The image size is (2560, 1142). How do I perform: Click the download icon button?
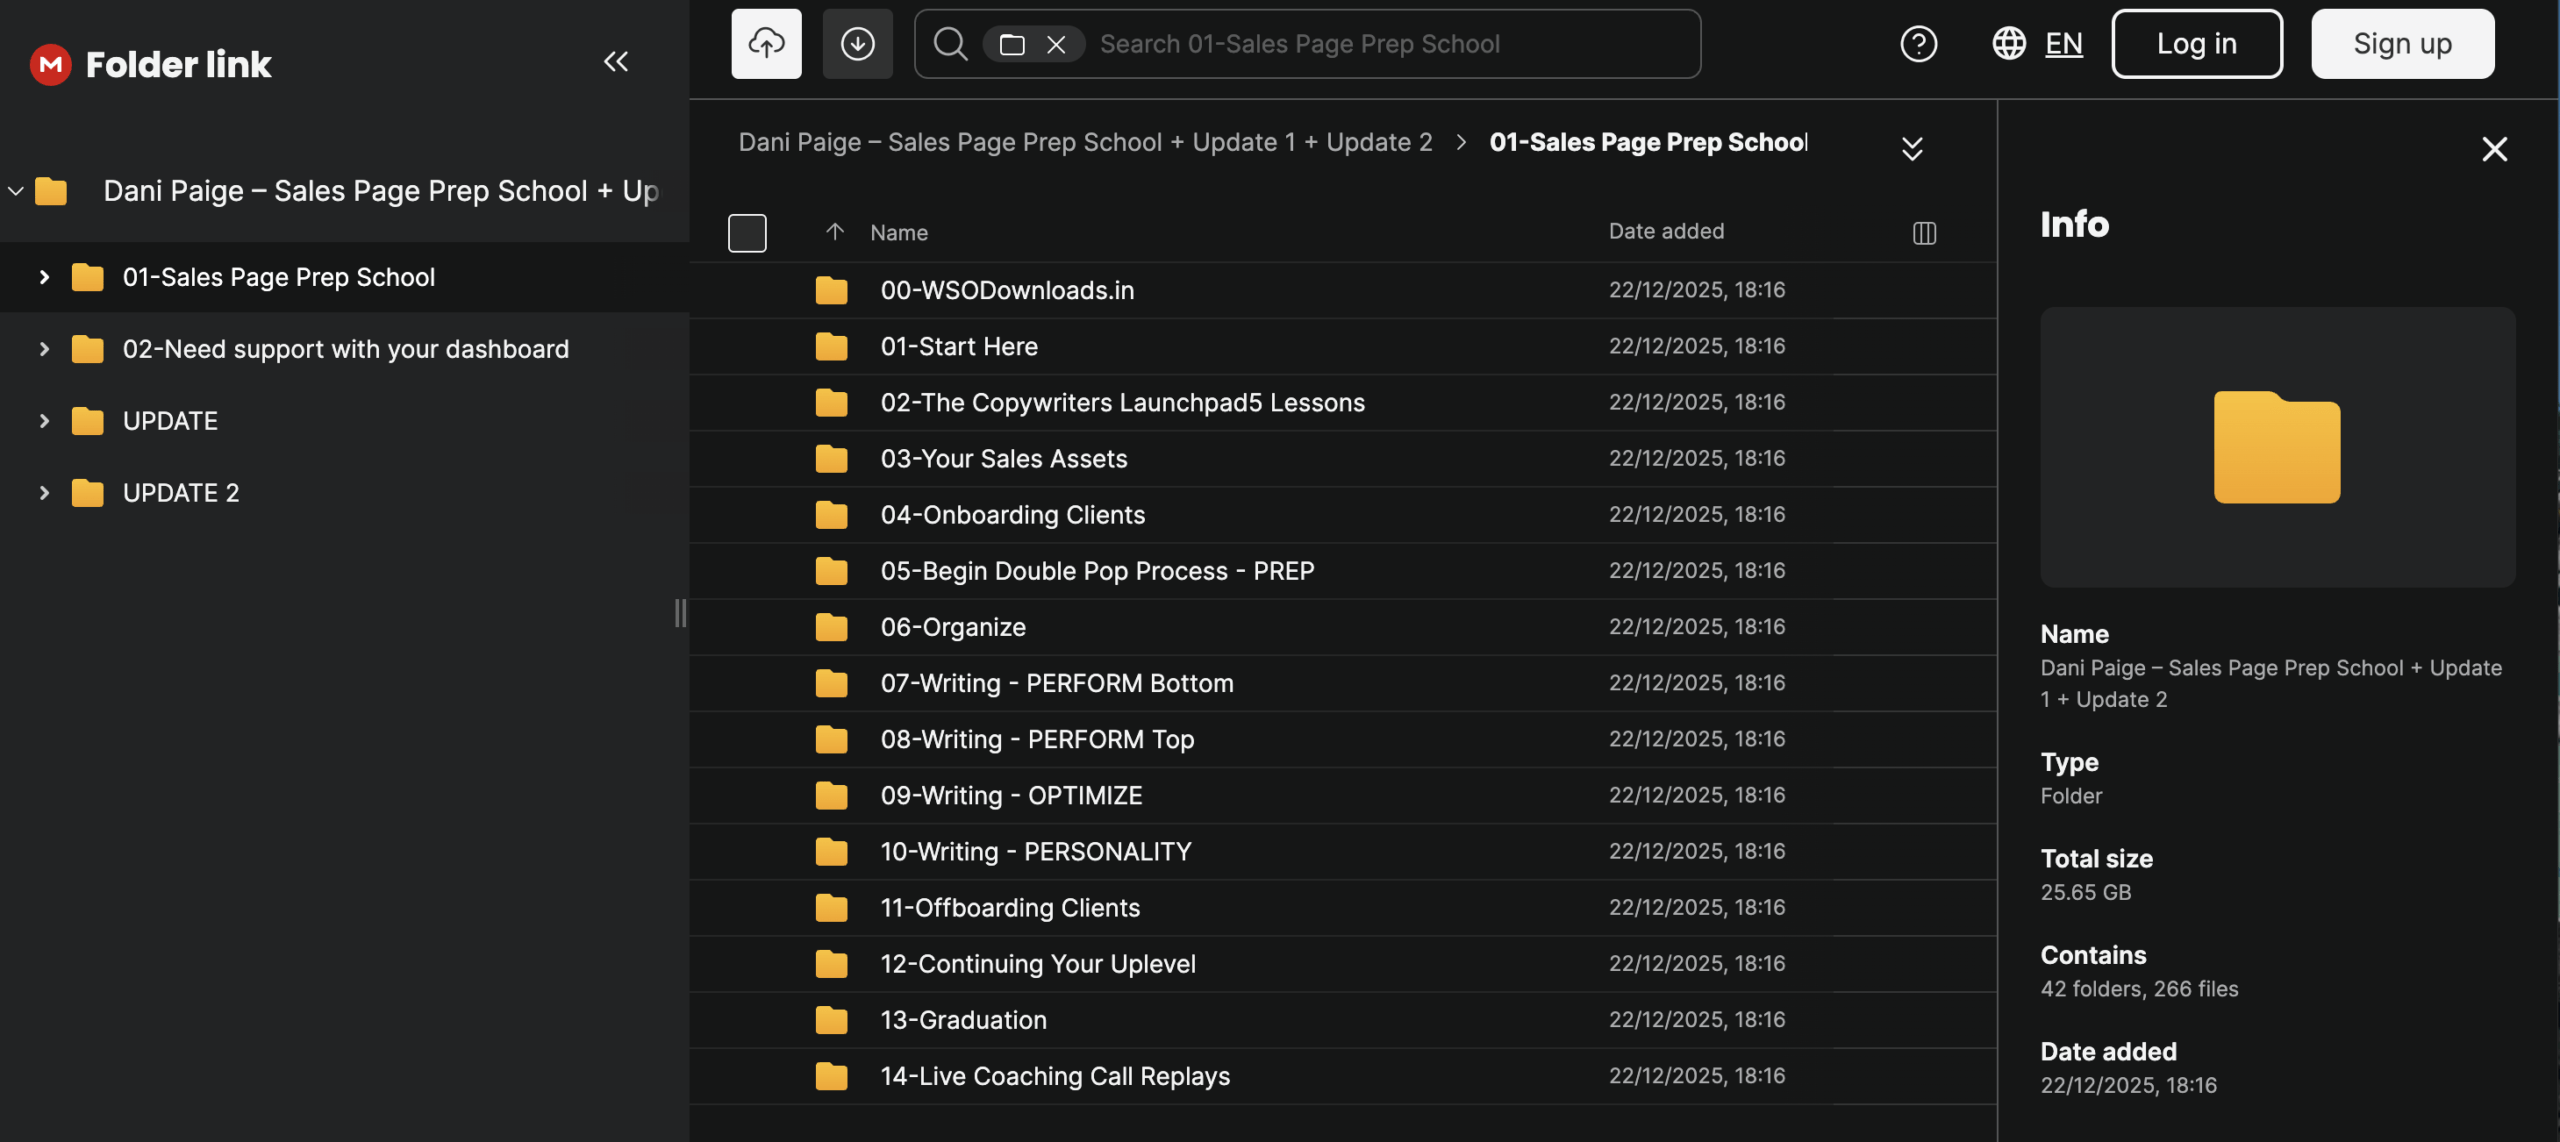[857, 44]
